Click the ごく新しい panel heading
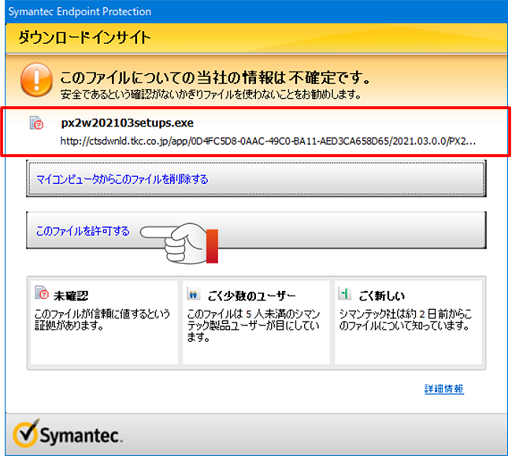This screenshot has width=512, height=456. tap(382, 296)
